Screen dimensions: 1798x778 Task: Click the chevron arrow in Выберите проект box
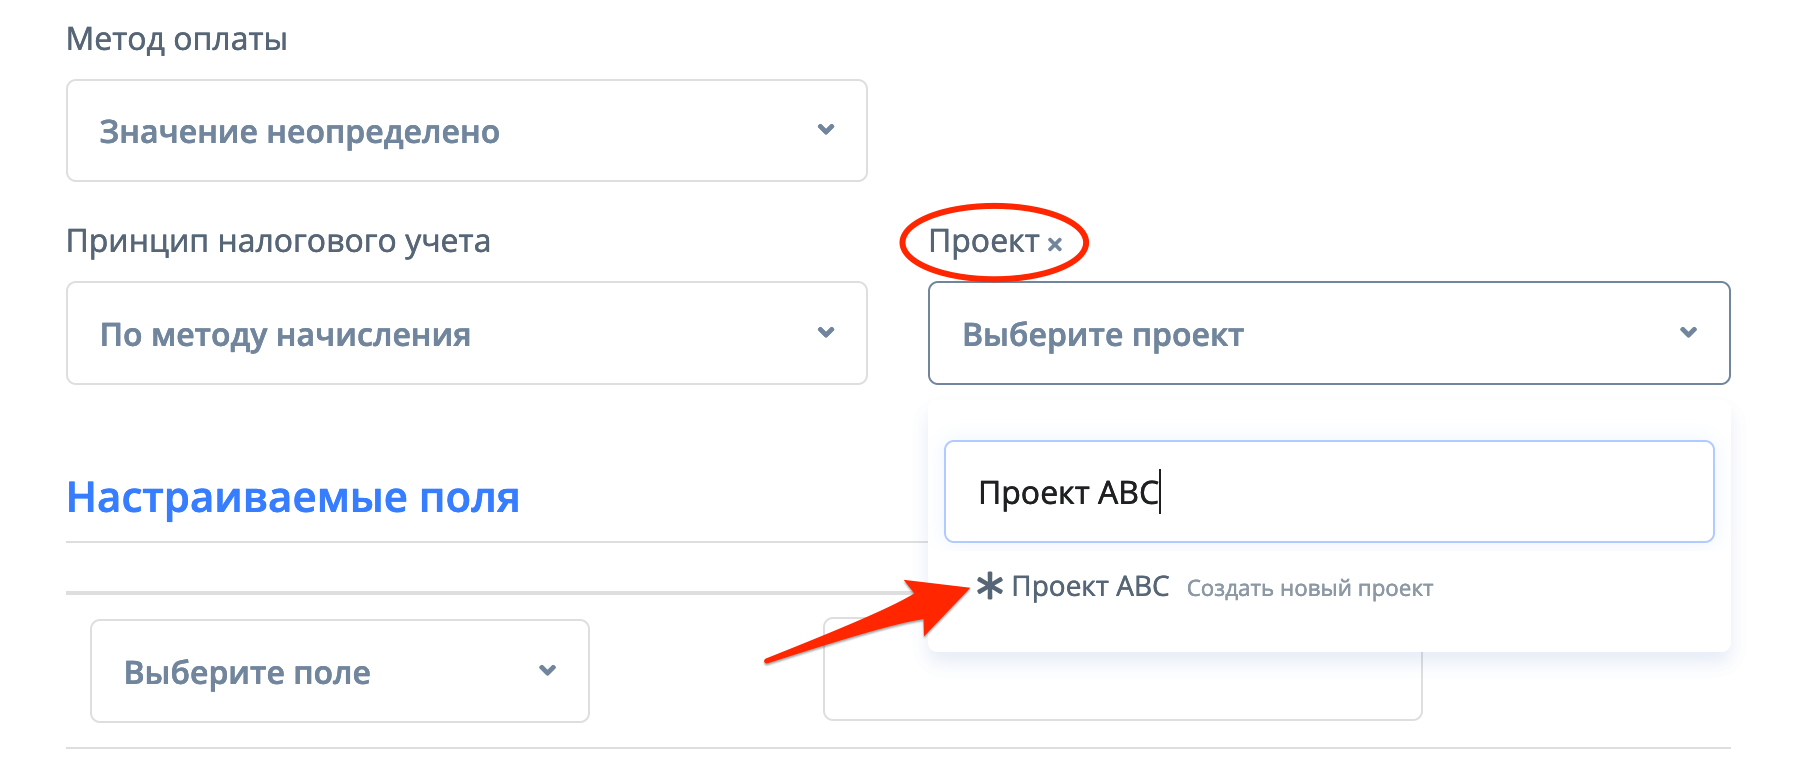pos(1689,333)
